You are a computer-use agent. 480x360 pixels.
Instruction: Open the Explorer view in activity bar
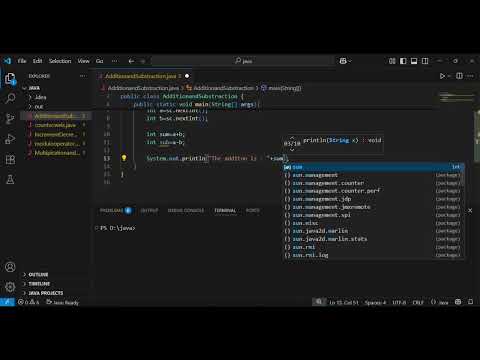(10, 79)
